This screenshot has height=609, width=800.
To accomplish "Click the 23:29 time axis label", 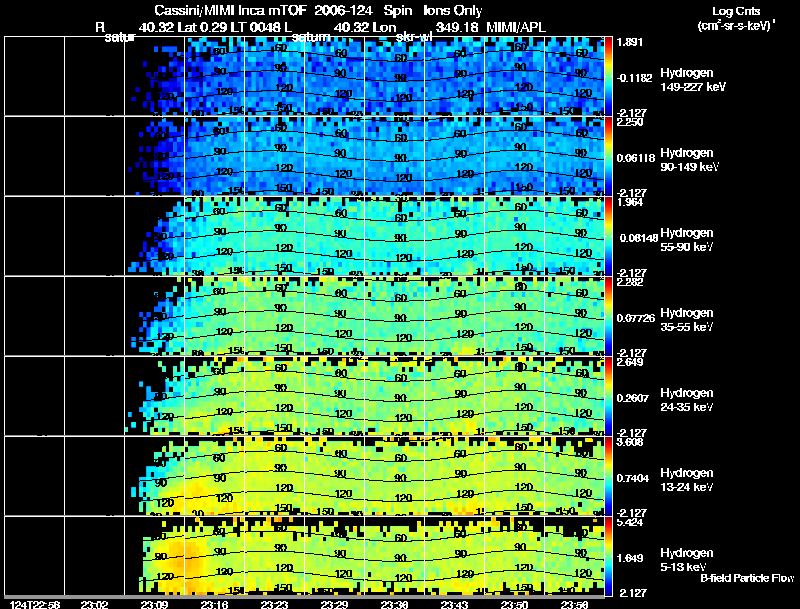I will click(334, 604).
